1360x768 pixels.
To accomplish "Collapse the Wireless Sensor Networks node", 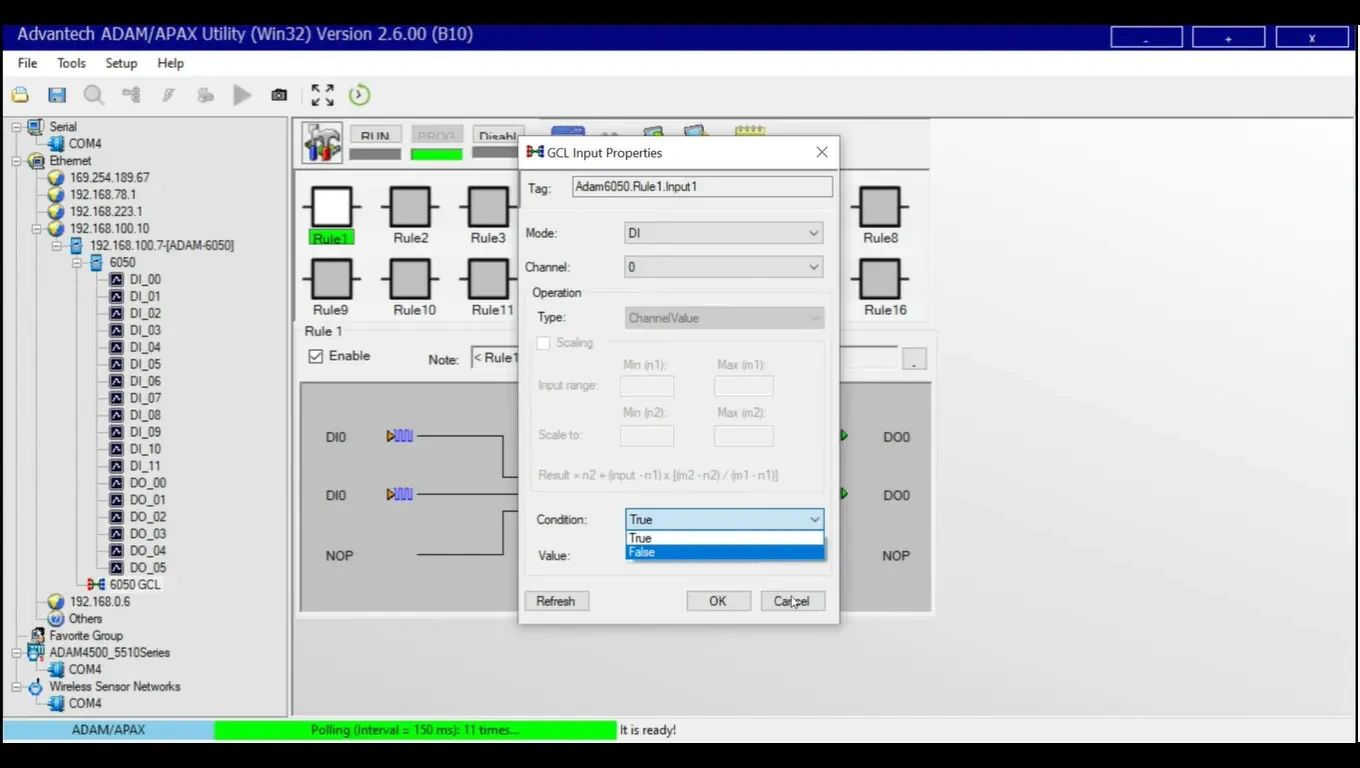I will point(16,687).
